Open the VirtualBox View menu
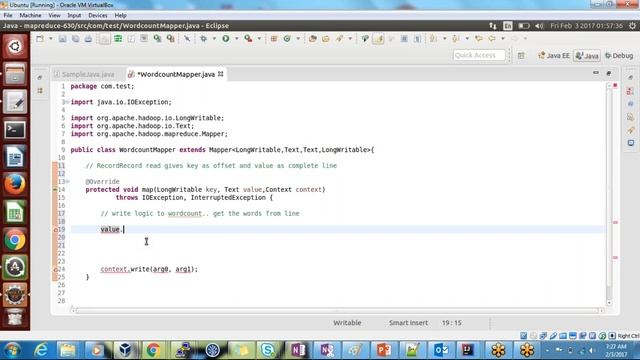 coord(54,16)
